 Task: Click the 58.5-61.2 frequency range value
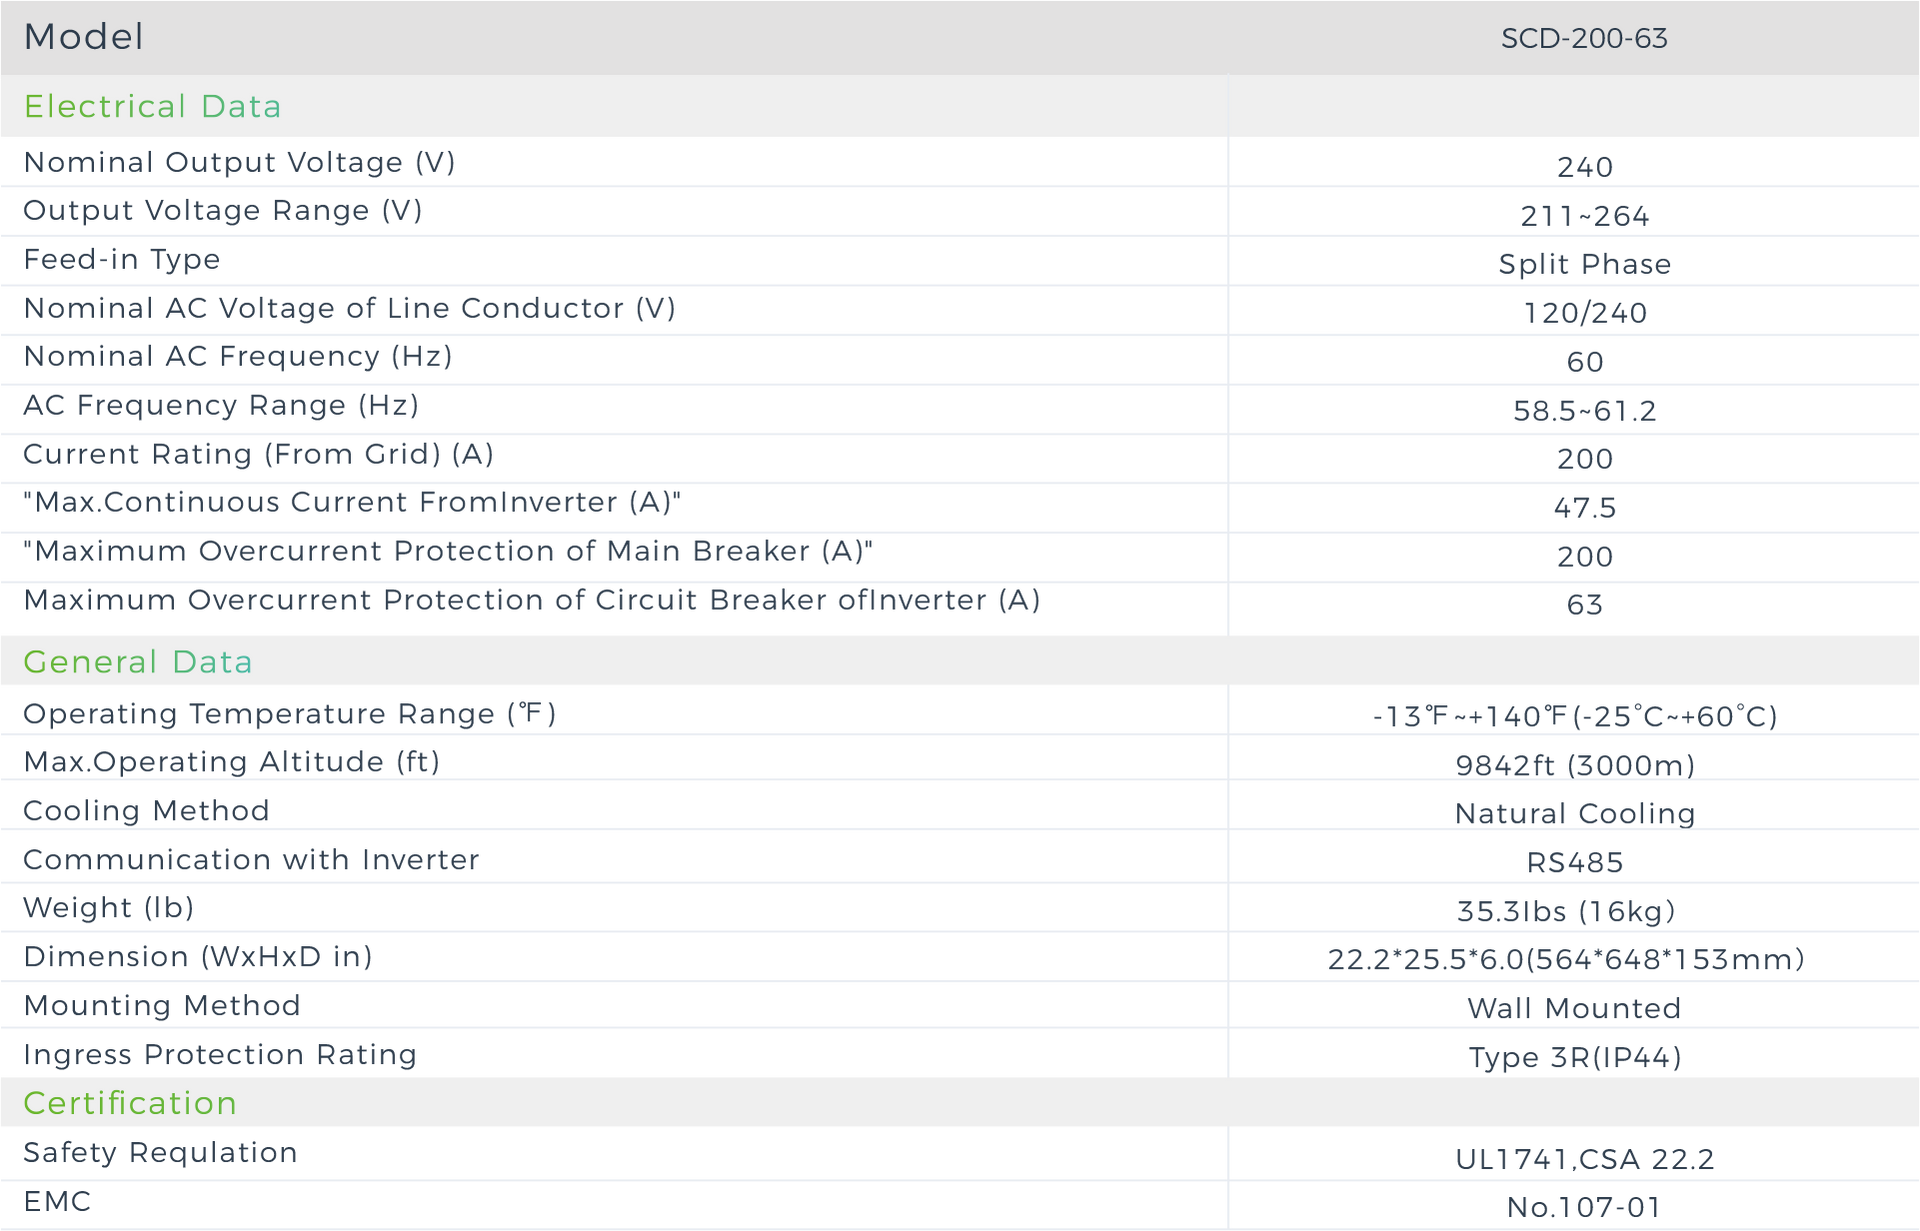[x=1584, y=410]
